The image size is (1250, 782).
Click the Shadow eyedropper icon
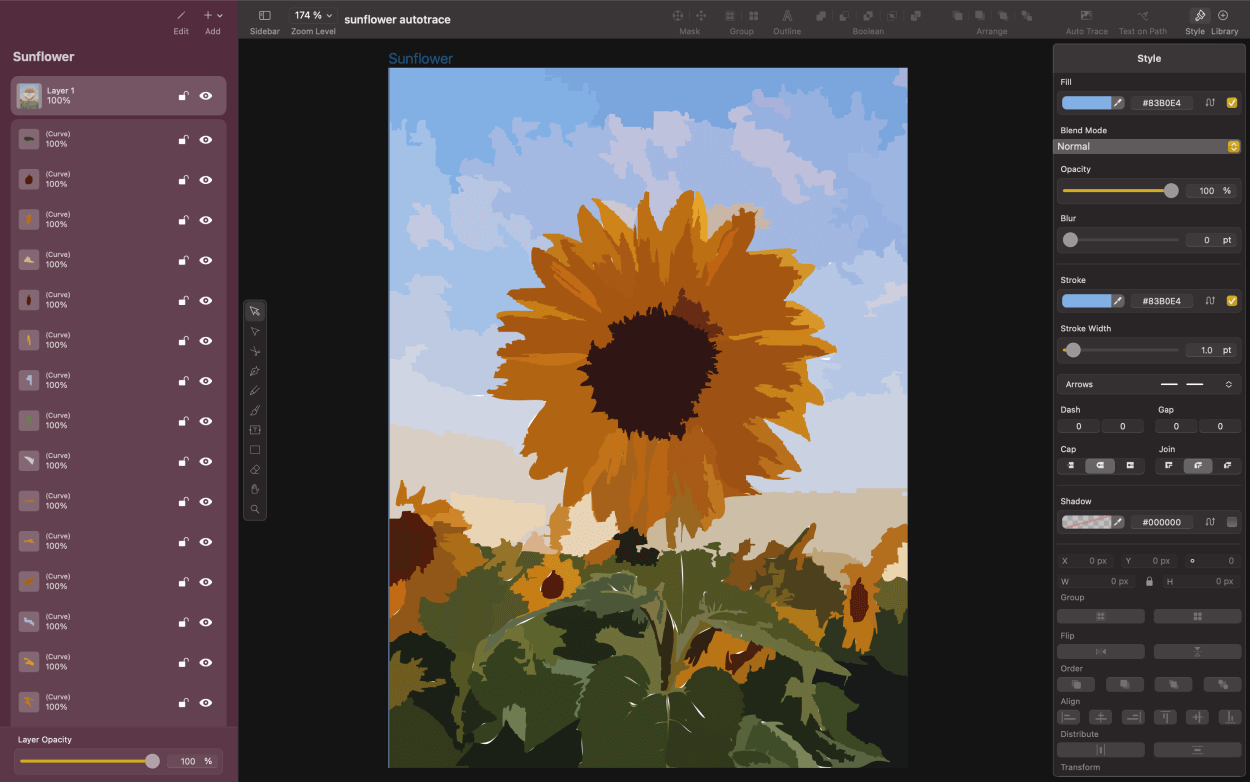[x=1119, y=522]
